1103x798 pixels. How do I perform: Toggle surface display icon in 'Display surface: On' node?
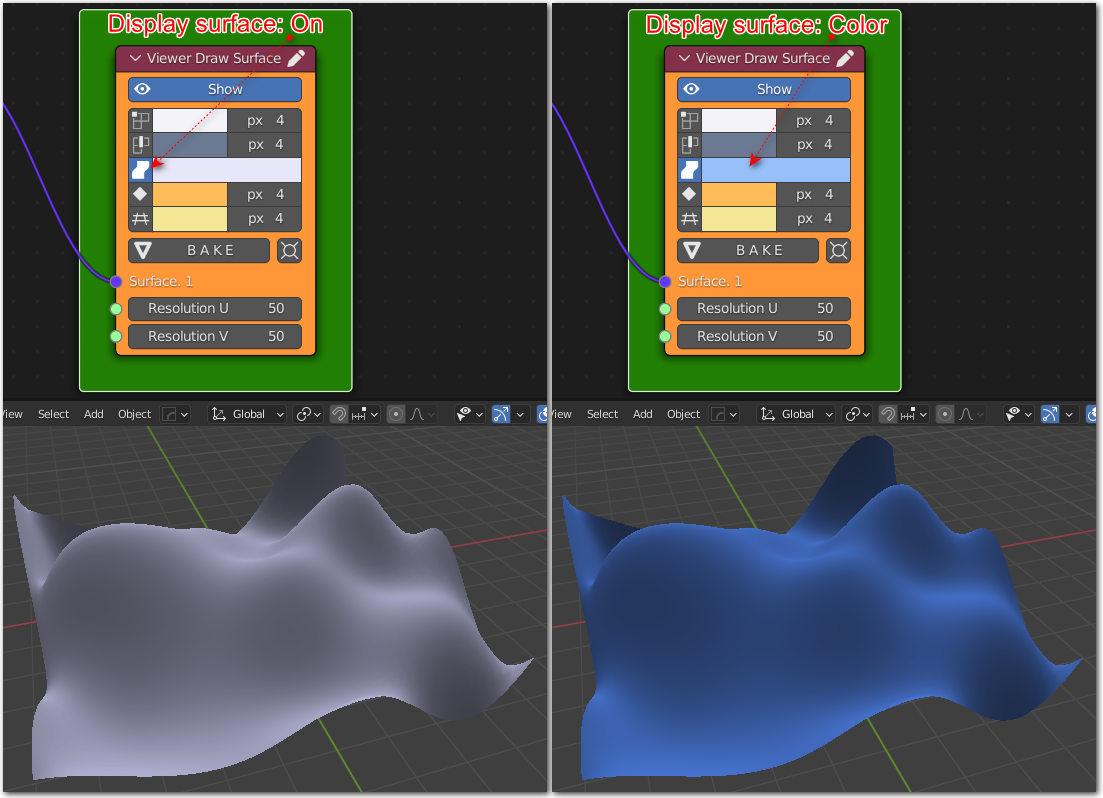pos(141,170)
